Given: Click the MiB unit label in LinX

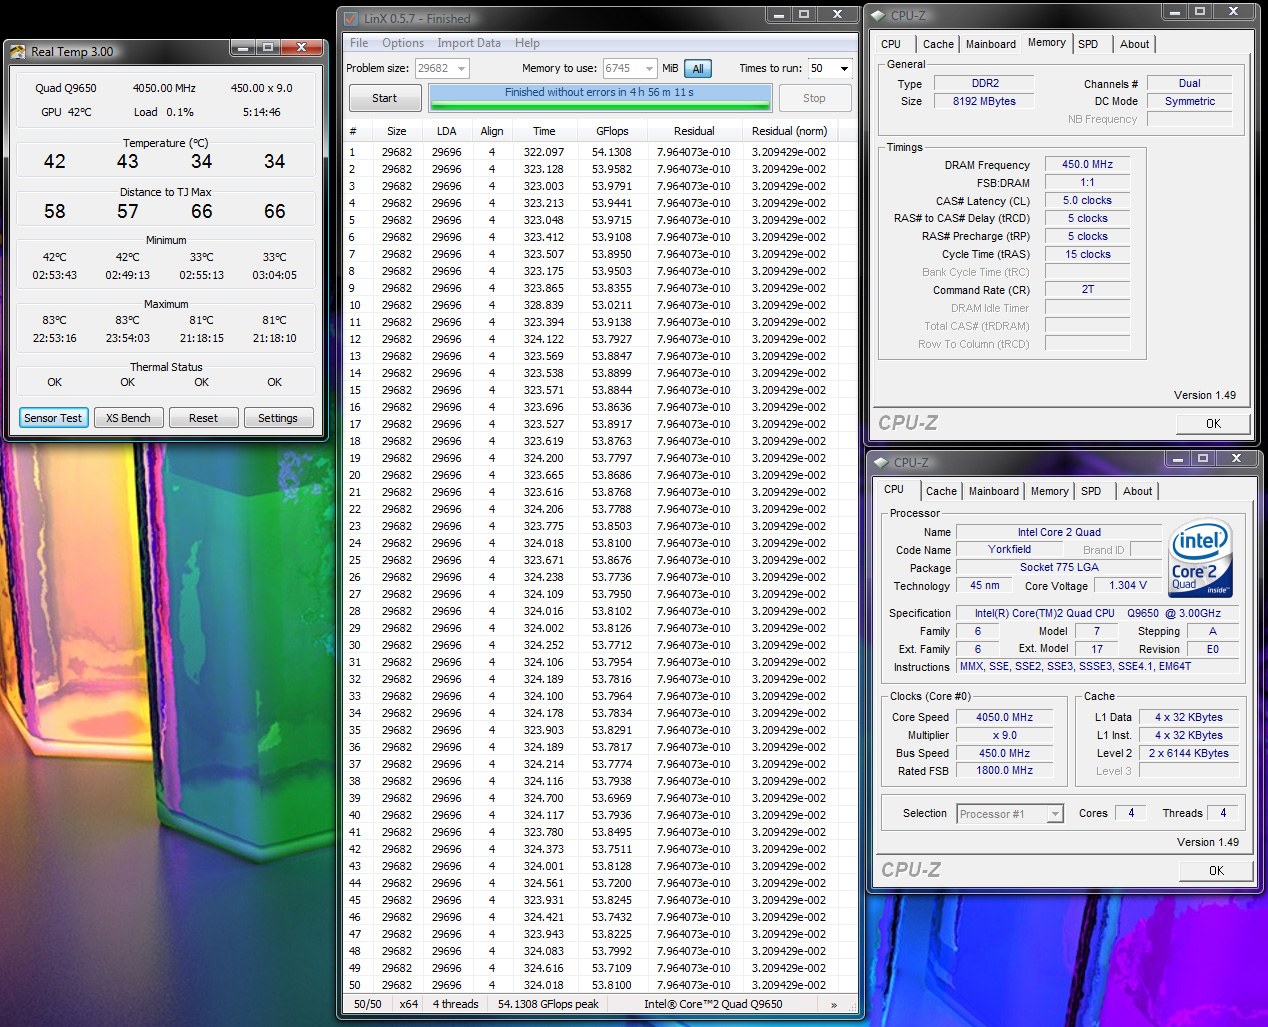Looking at the screenshot, I should tap(670, 68).
